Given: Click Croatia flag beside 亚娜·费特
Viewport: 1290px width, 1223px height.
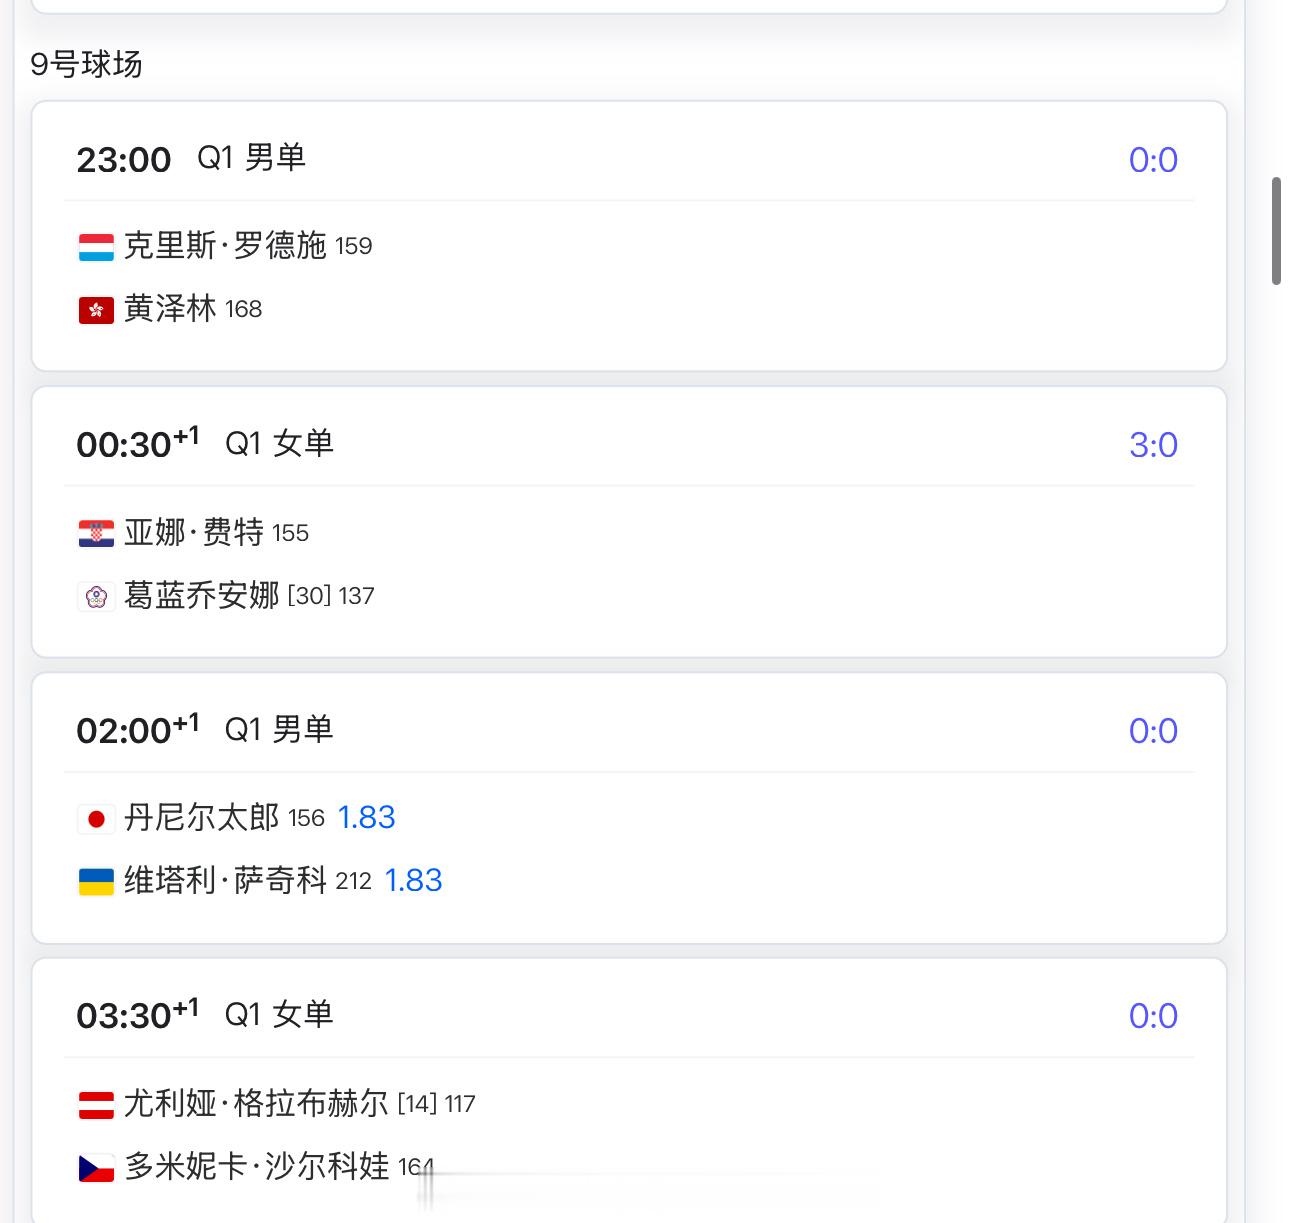Looking at the screenshot, I should click(x=96, y=533).
